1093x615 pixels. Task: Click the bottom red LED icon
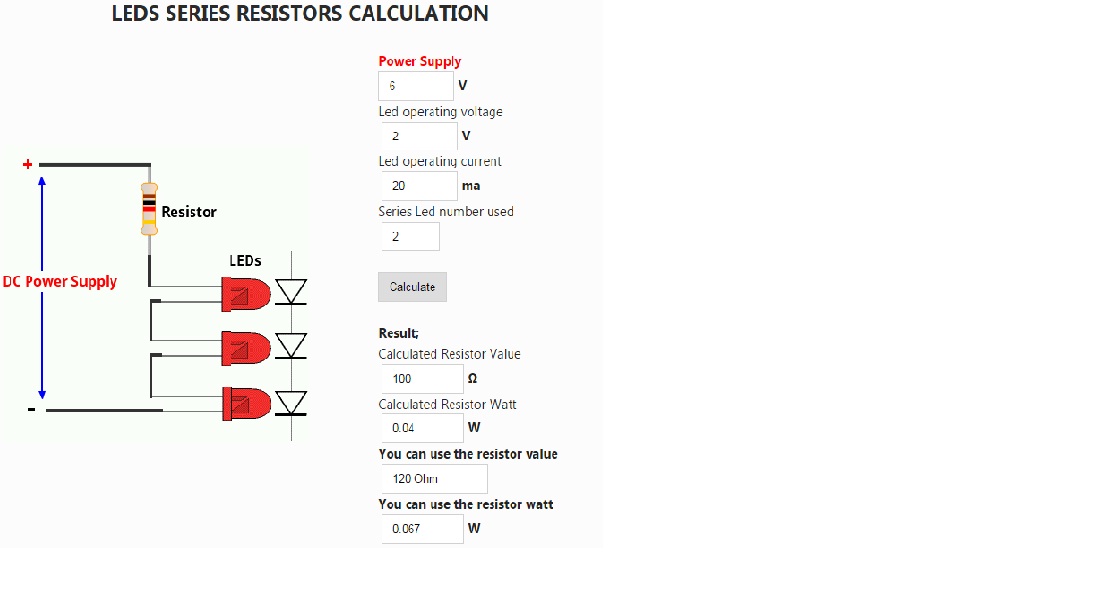click(x=246, y=404)
